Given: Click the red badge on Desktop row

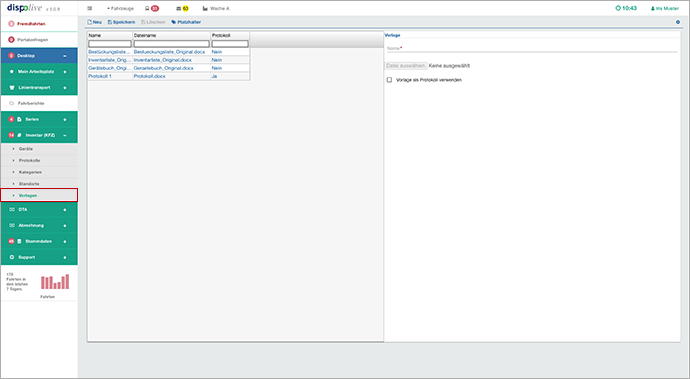Looking at the screenshot, I should (11, 56).
